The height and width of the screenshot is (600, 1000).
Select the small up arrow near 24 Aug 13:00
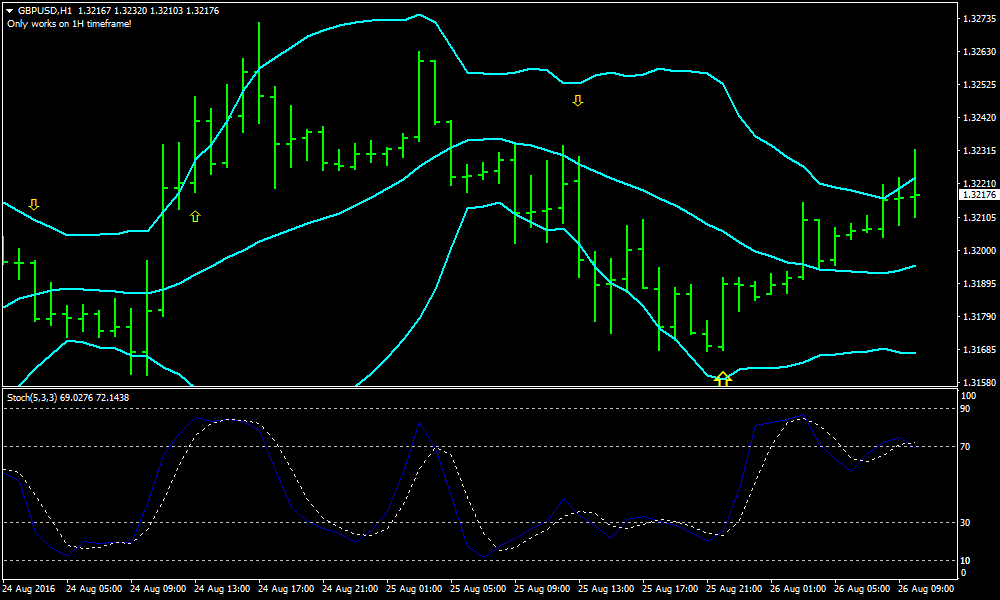(x=195, y=216)
